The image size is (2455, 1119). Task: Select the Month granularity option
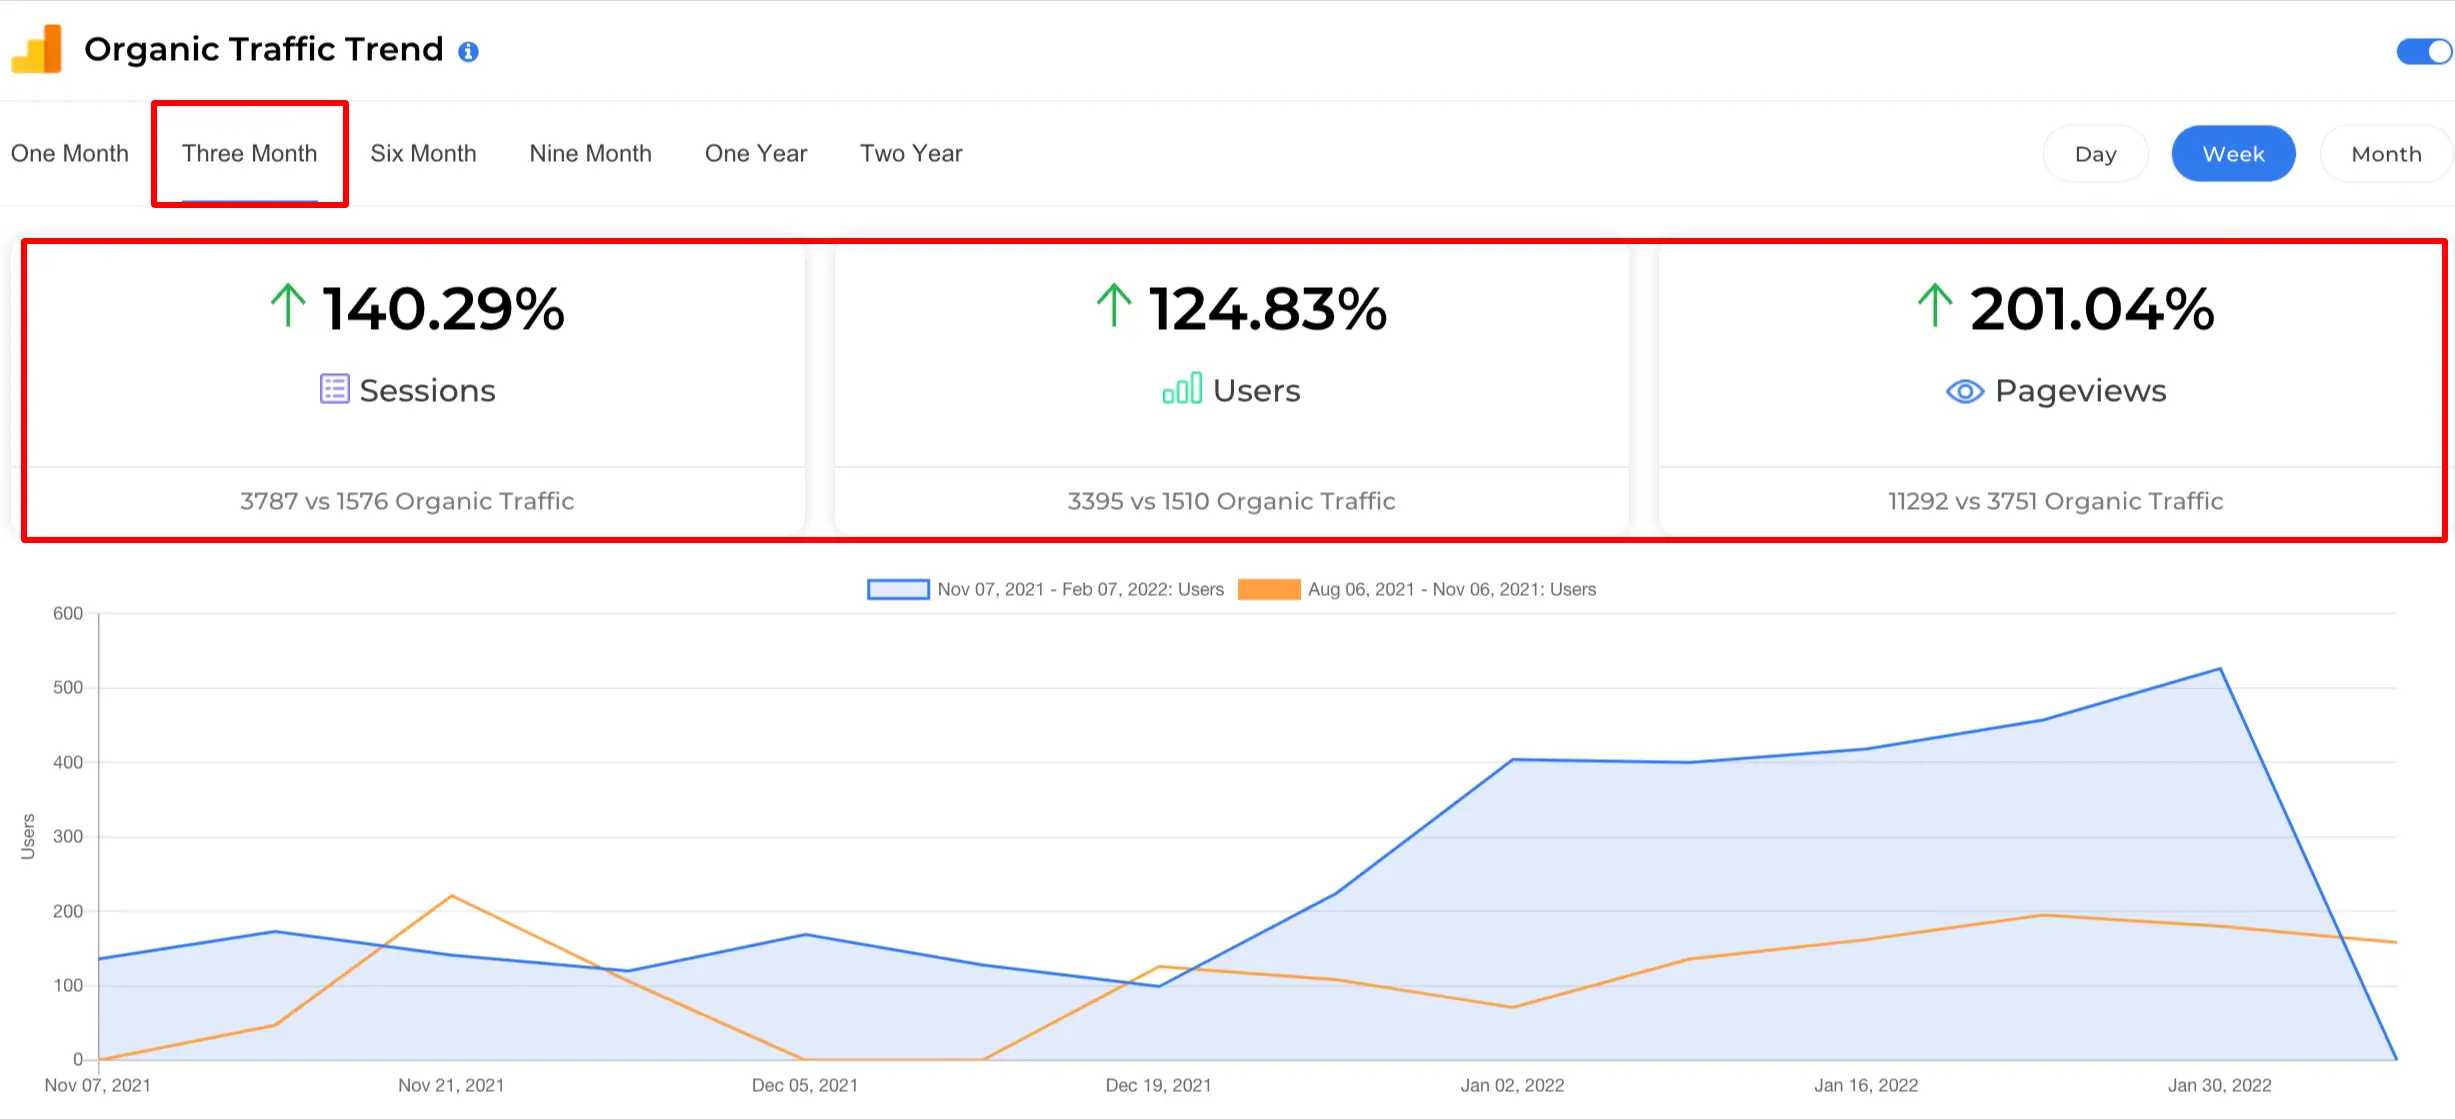pyautogui.click(x=2385, y=154)
